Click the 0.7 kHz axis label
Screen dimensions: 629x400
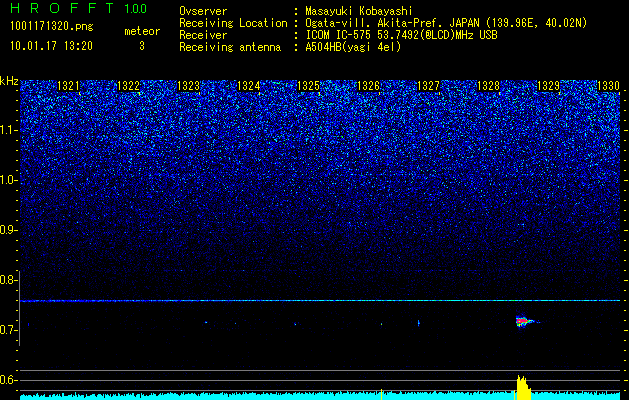click(x=7, y=330)
